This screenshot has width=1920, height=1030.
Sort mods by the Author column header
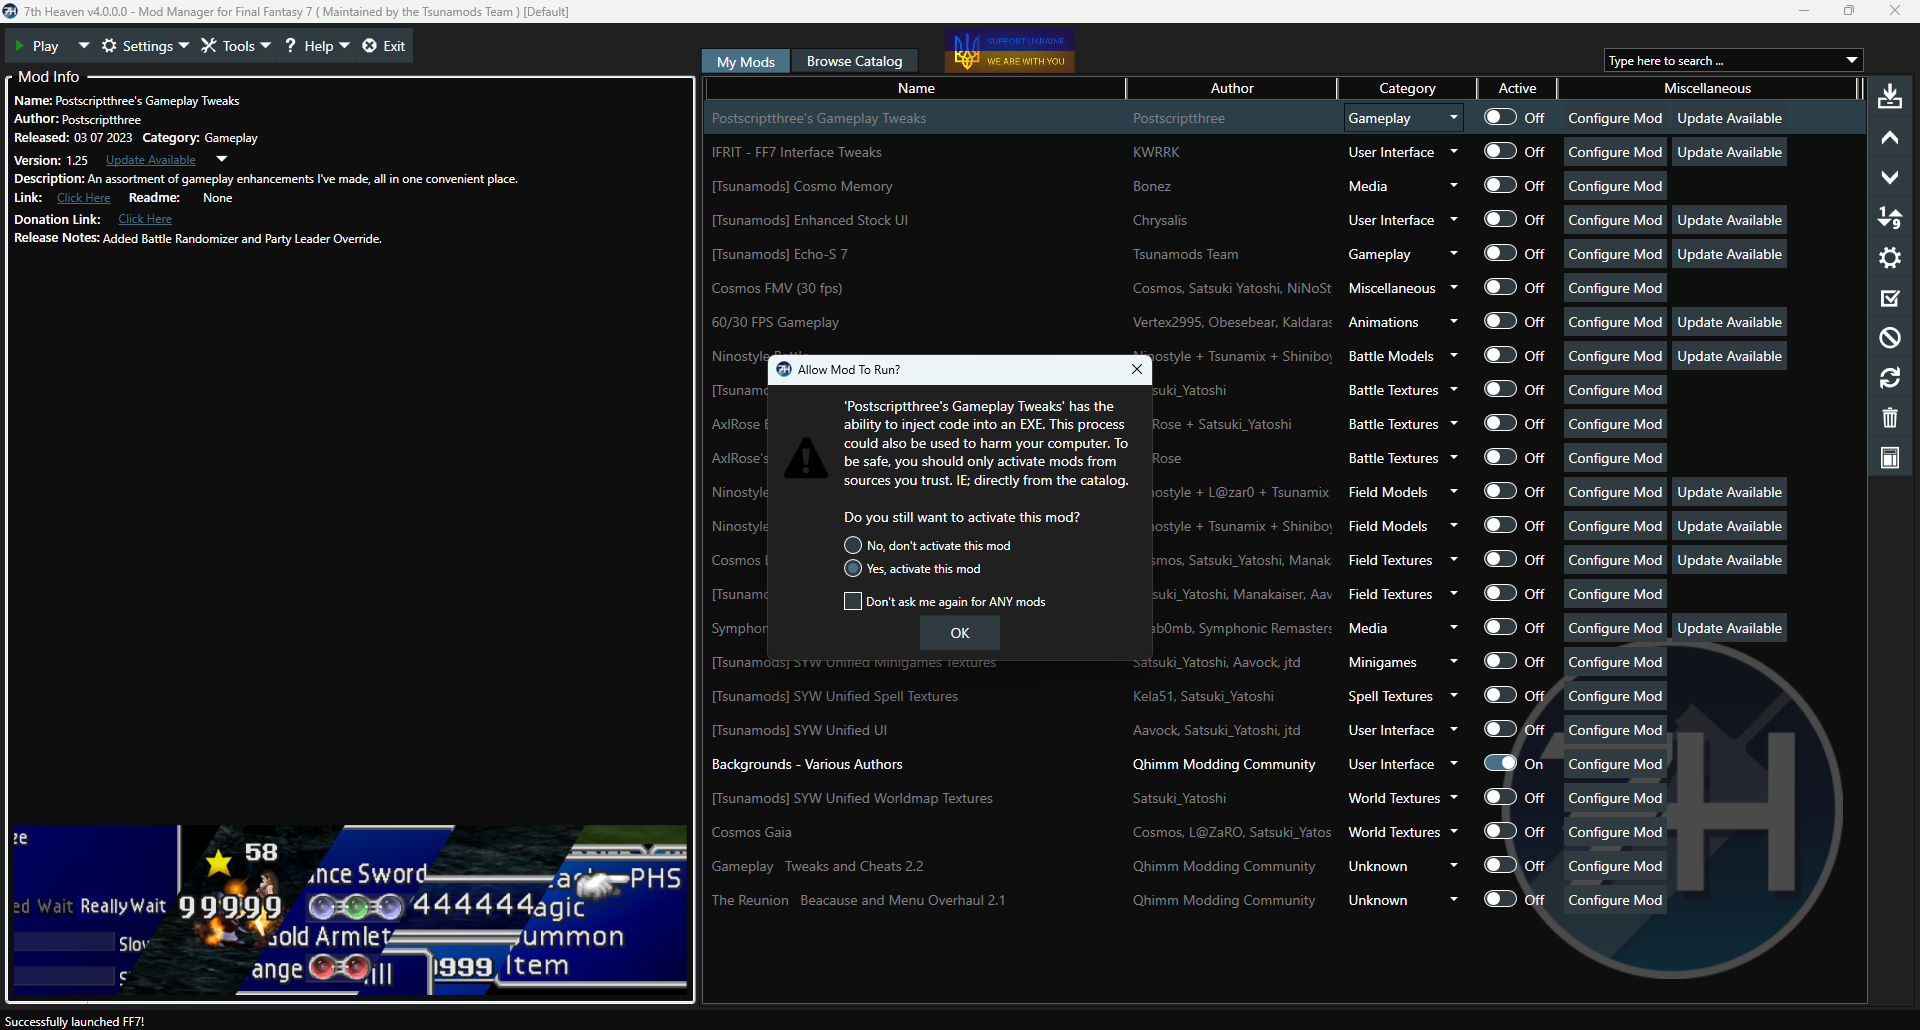click(x=1232, y=88)
